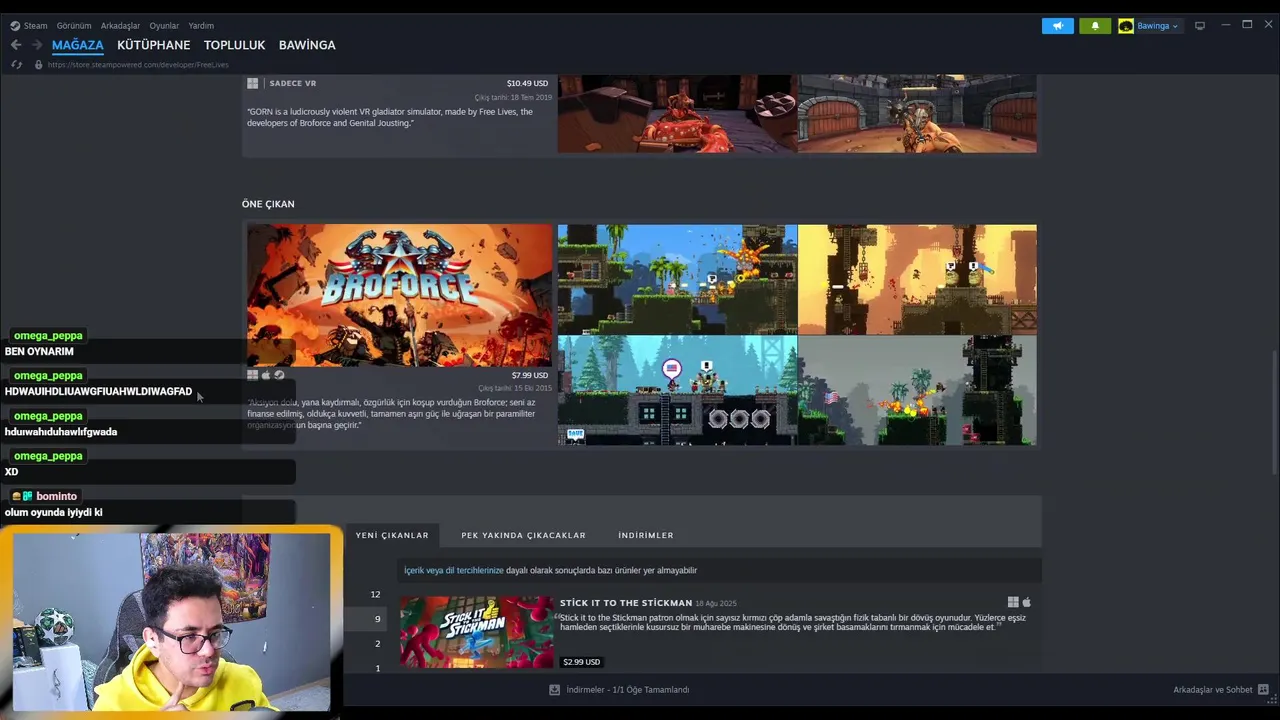Reload the store page with refresh icon

[x=16, y=65]
